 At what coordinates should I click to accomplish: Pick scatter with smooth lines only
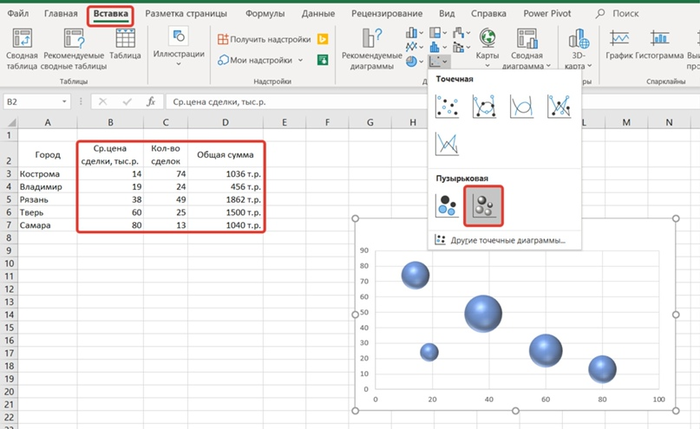521,106
